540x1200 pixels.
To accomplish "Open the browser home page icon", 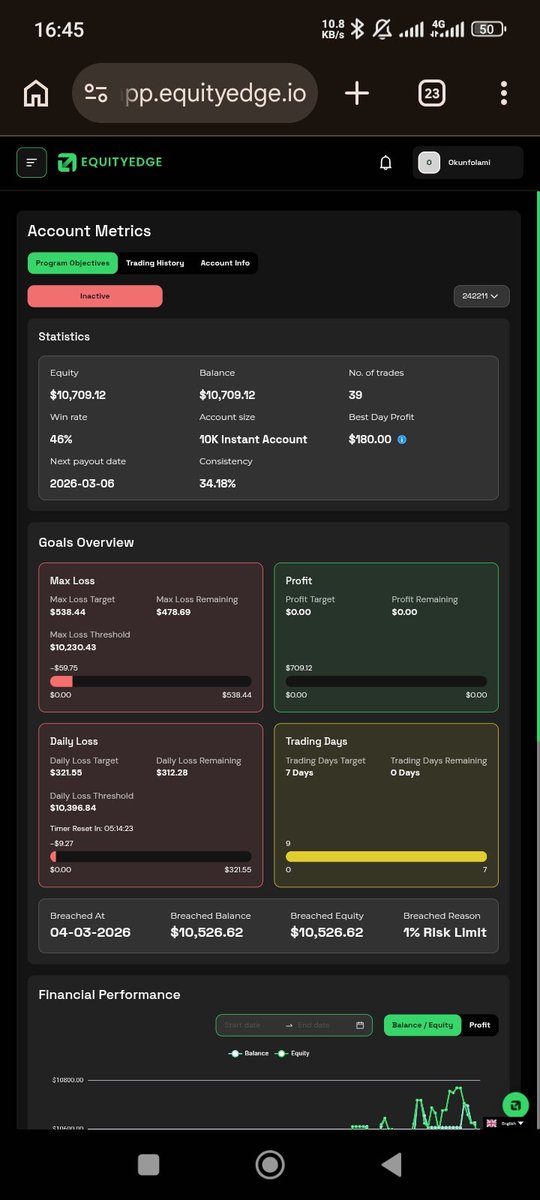I will pos(36,94).
